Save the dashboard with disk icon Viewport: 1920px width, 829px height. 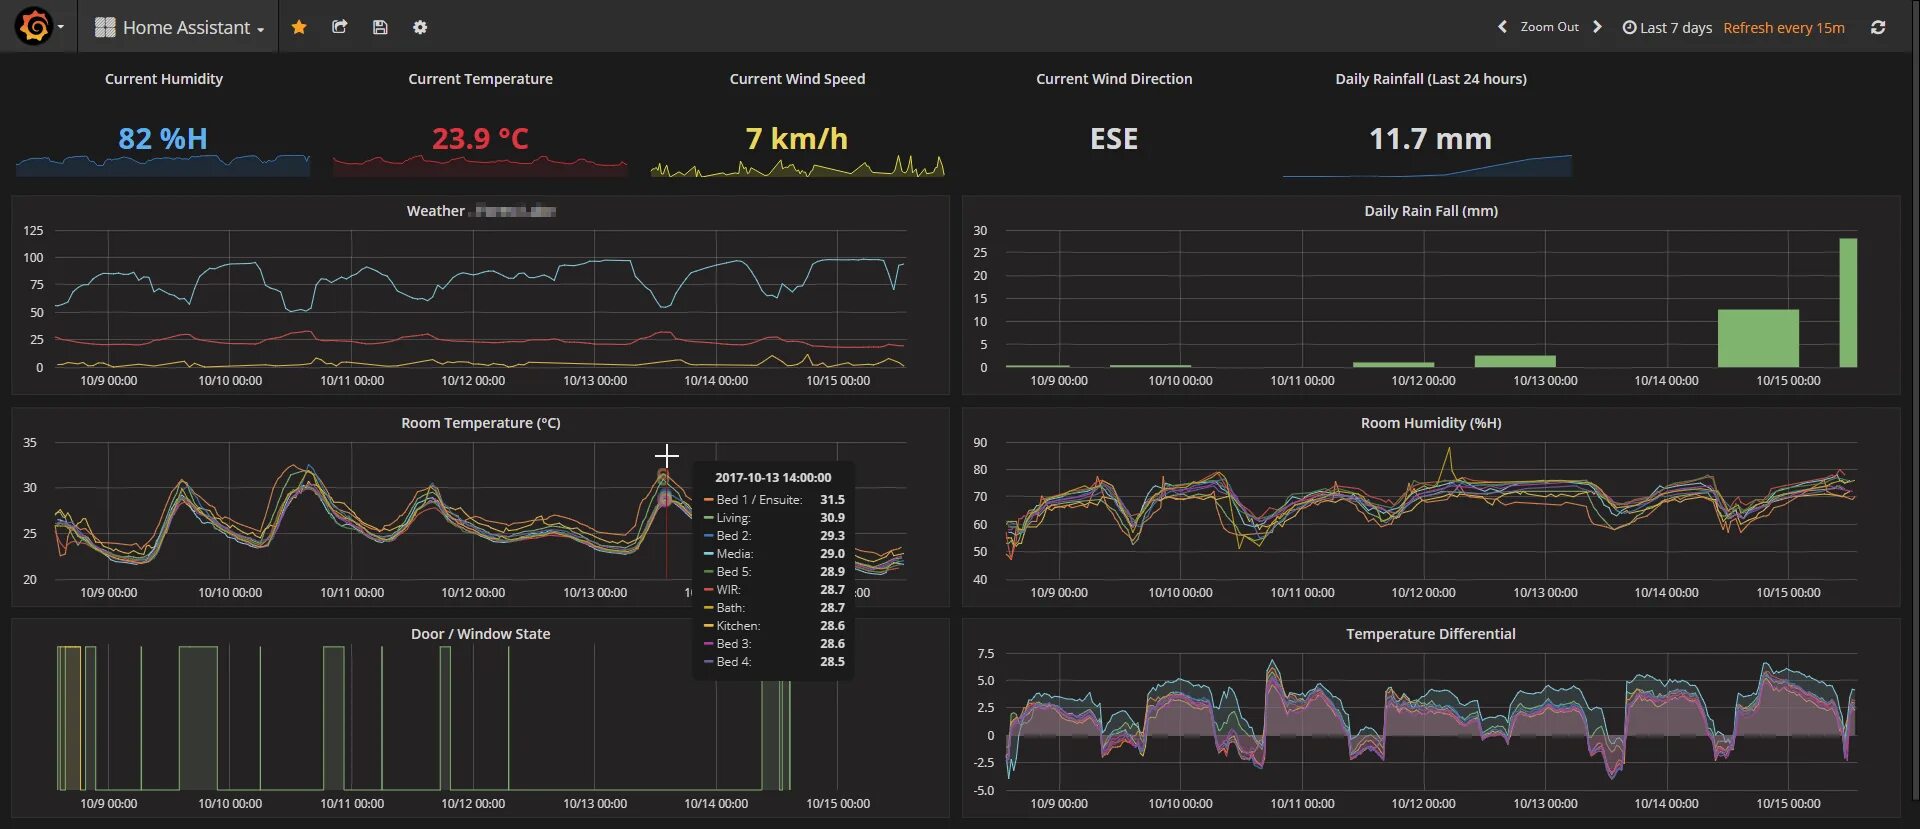click(x=380, y=27)
